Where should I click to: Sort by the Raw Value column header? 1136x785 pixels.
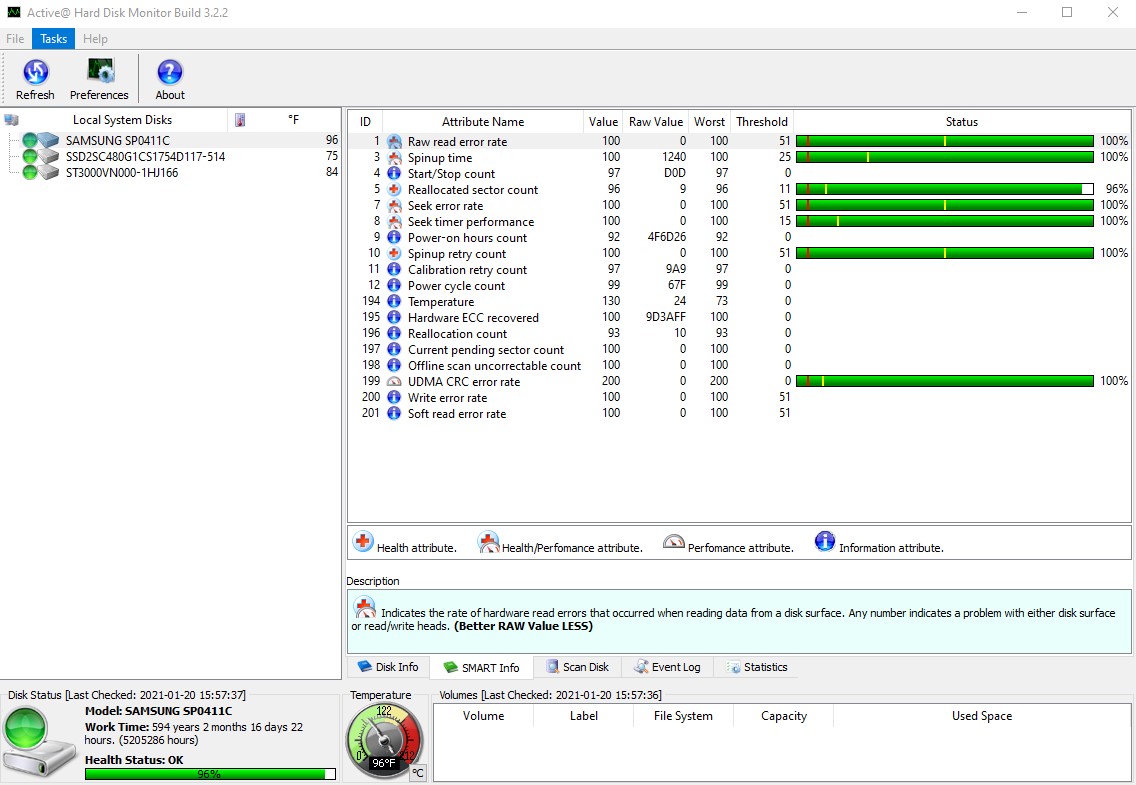coord(655,122)
